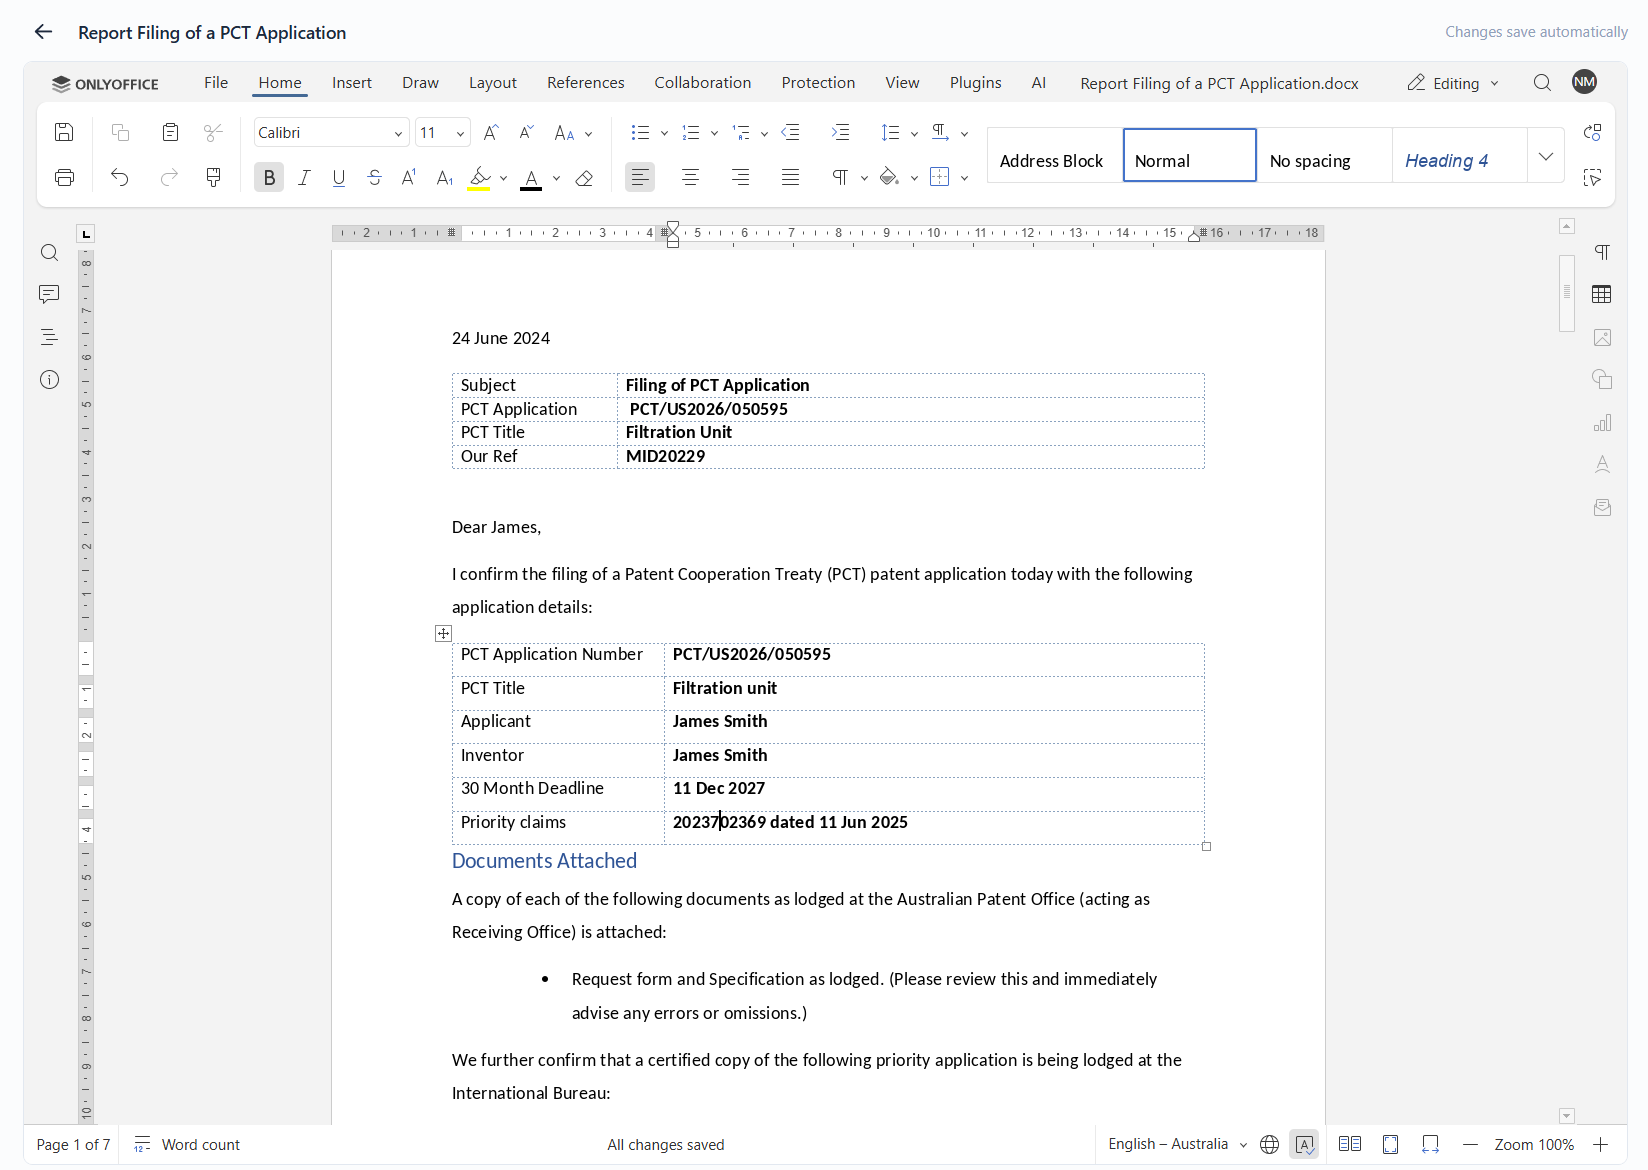The image size is (1648, 1170).
Task: Zoom in with the plus button
Action: 1600,1144
